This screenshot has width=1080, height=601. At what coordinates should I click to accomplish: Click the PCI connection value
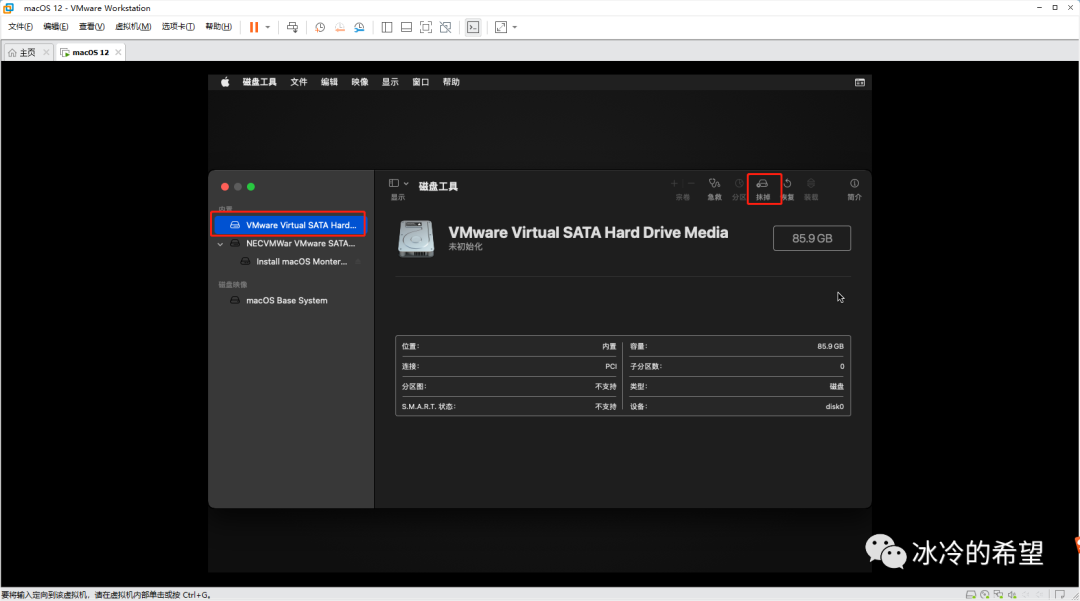point(610,367)
